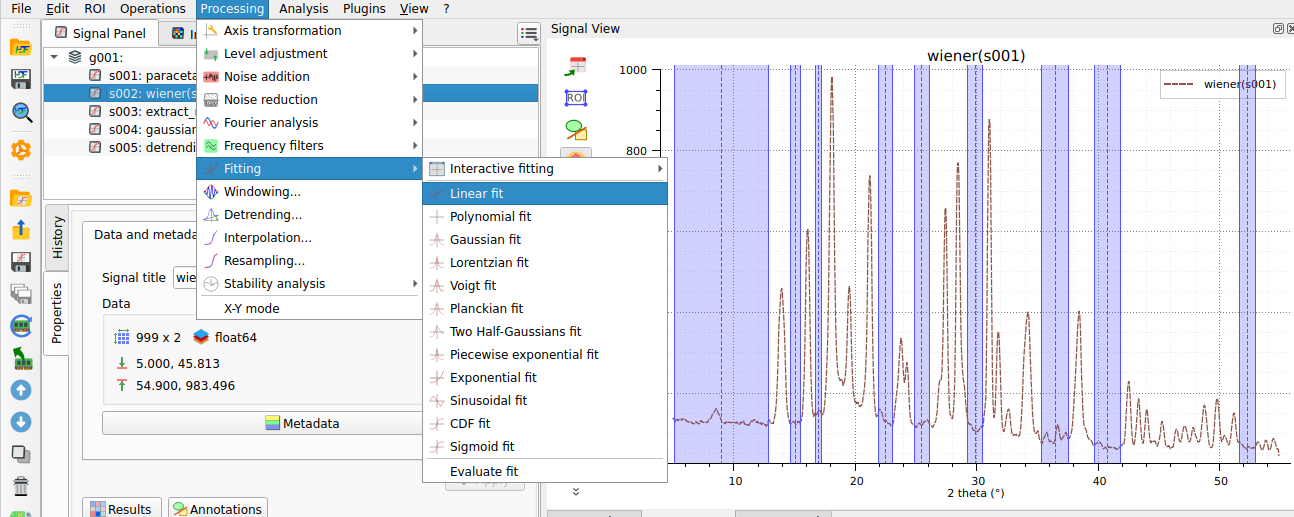This screenshot has width=1294, height=517.
Task: Click the blue up-arrow move icon
Action: (x=21, y=389)
